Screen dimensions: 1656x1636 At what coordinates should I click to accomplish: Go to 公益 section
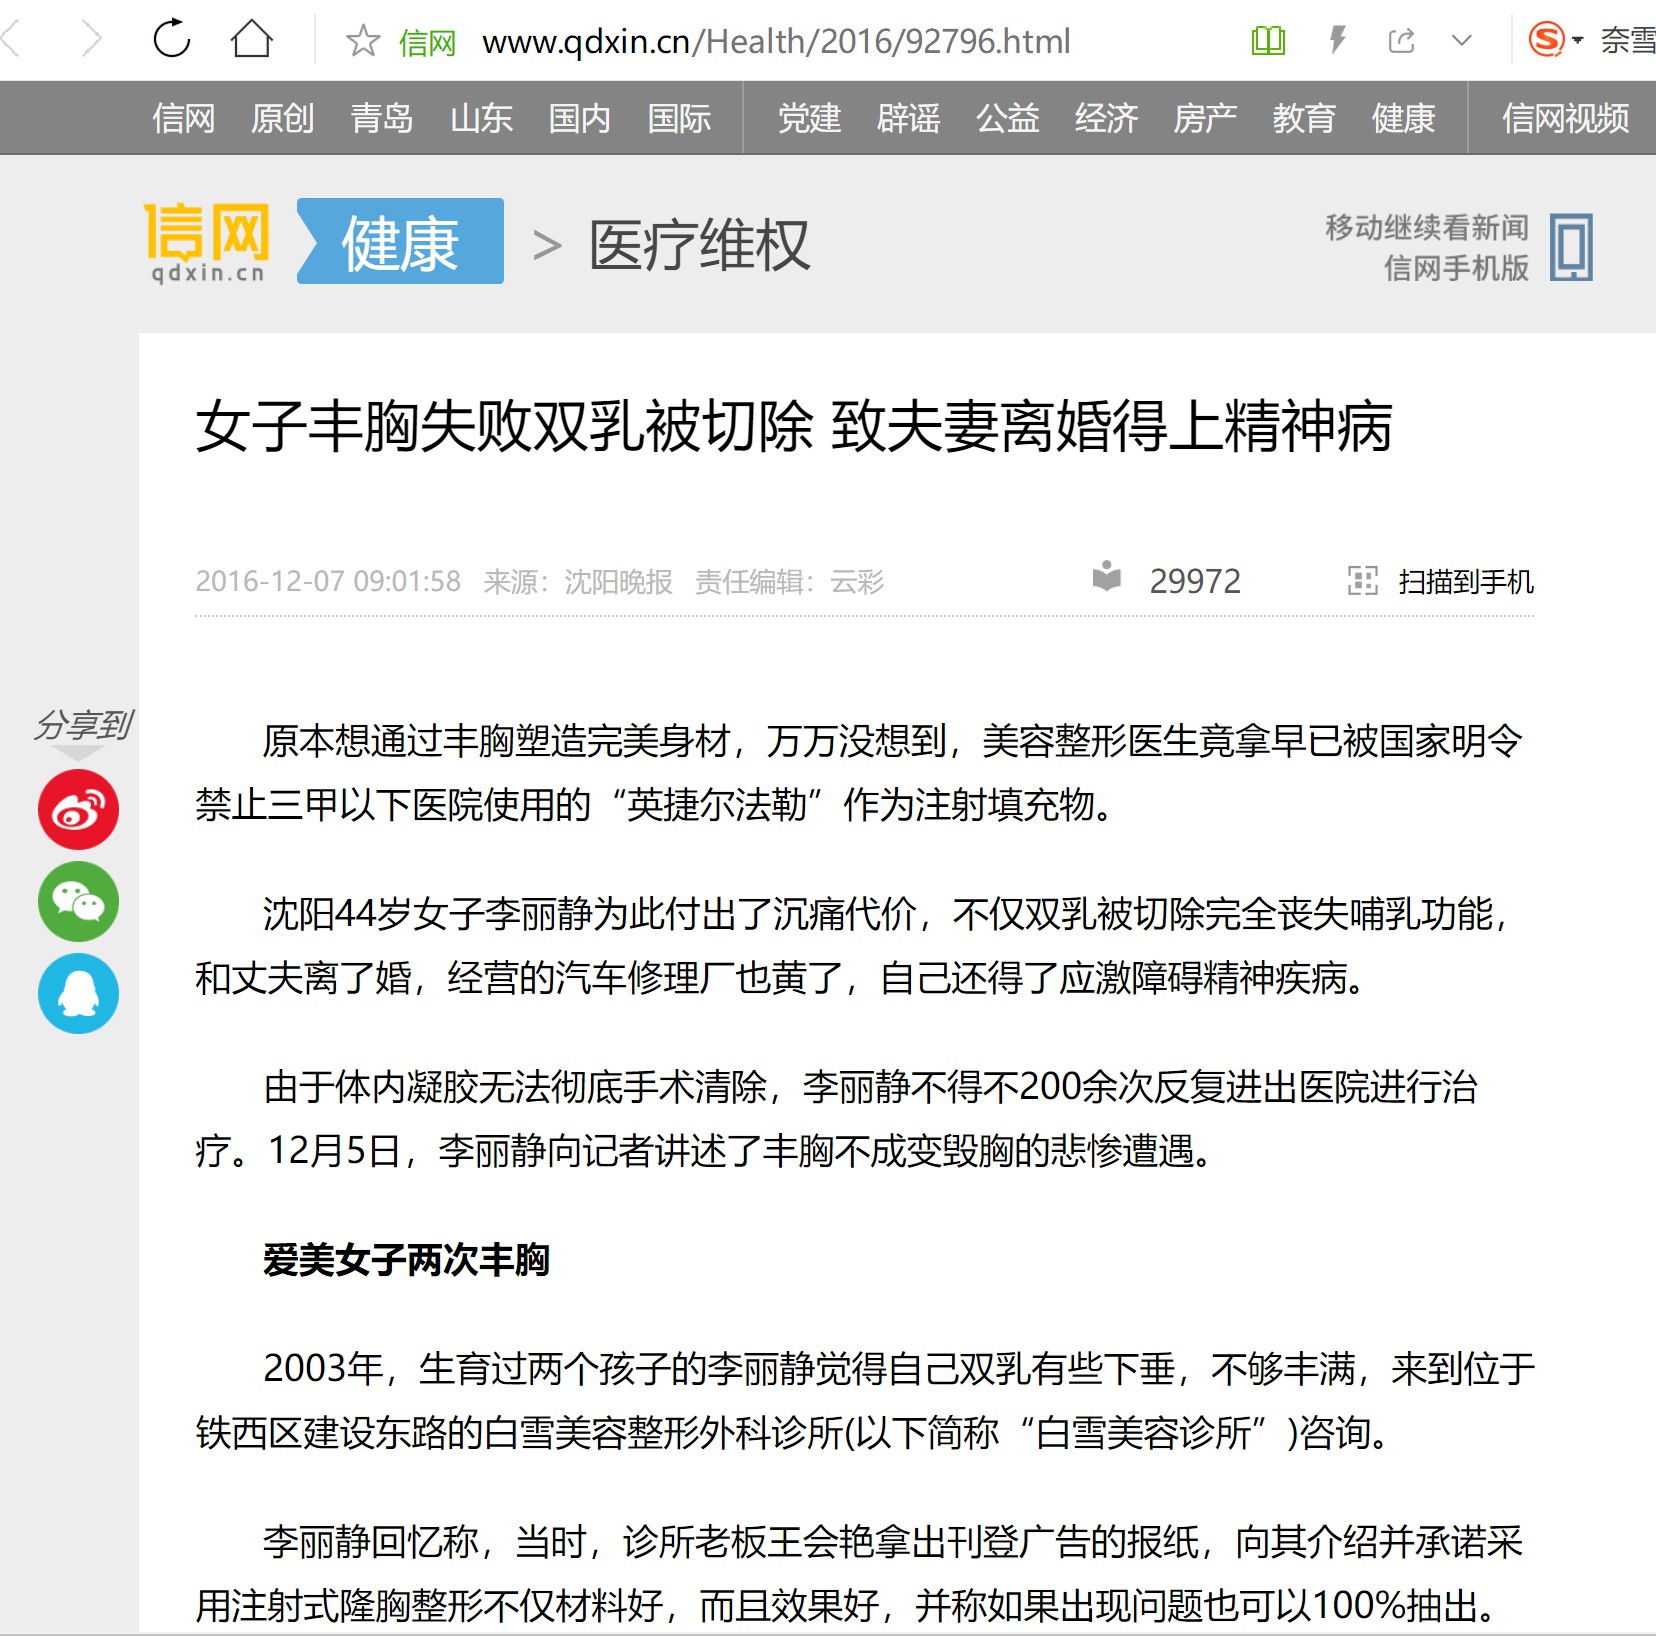point(1007,118)
